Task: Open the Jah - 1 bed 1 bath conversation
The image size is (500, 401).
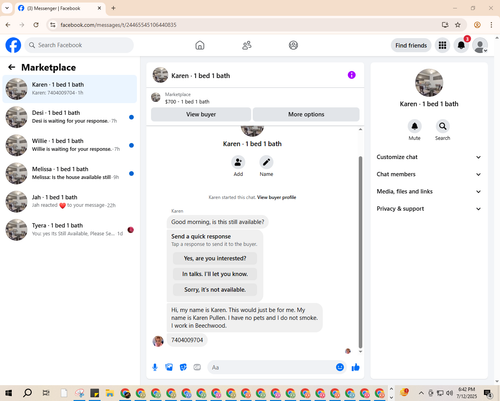Action: pyautogui.click(x=70, y=201)
